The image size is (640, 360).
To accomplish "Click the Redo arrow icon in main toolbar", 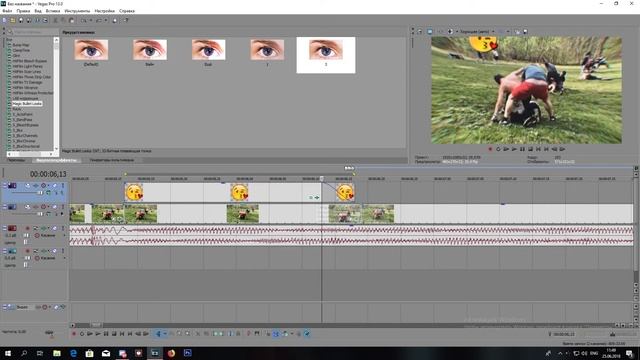I will coord(98,20).
